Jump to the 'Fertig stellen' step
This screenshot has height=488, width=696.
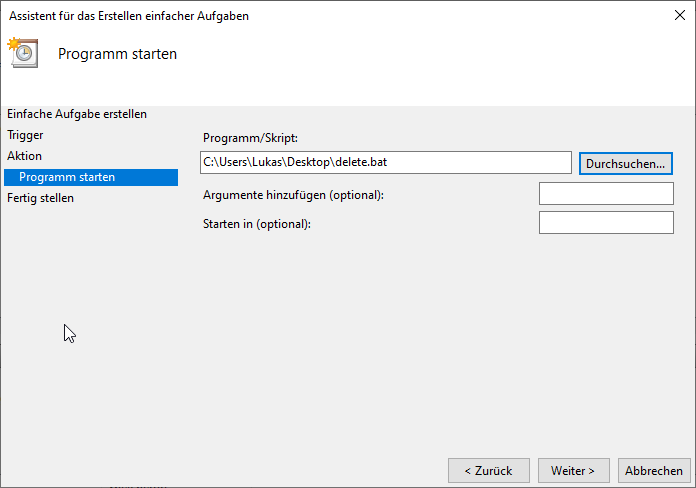(x=40, y=198)
